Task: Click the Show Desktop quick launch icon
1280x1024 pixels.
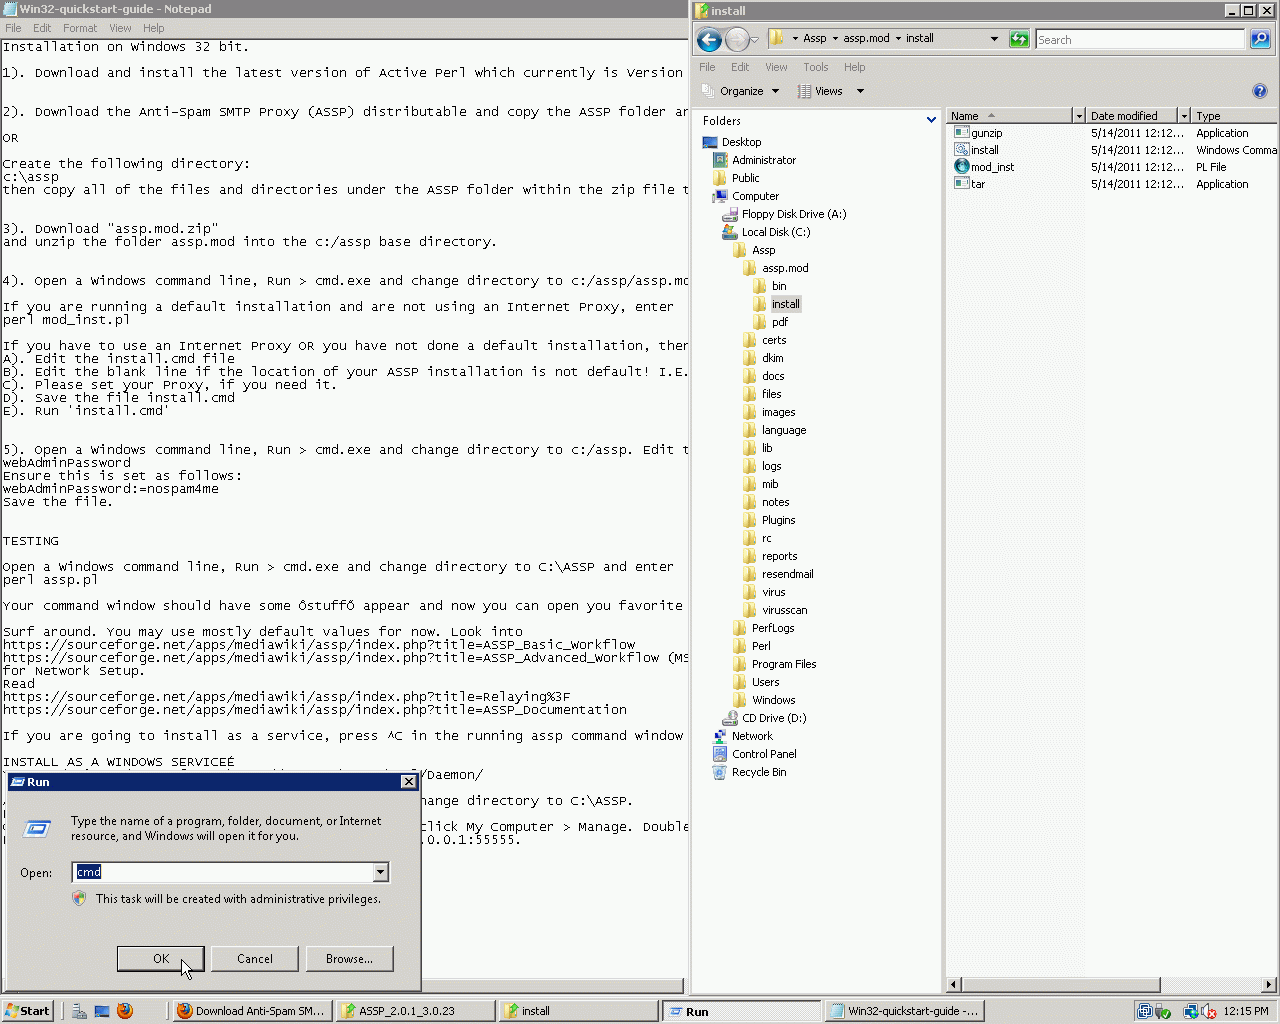Action: pos(102,1011)
